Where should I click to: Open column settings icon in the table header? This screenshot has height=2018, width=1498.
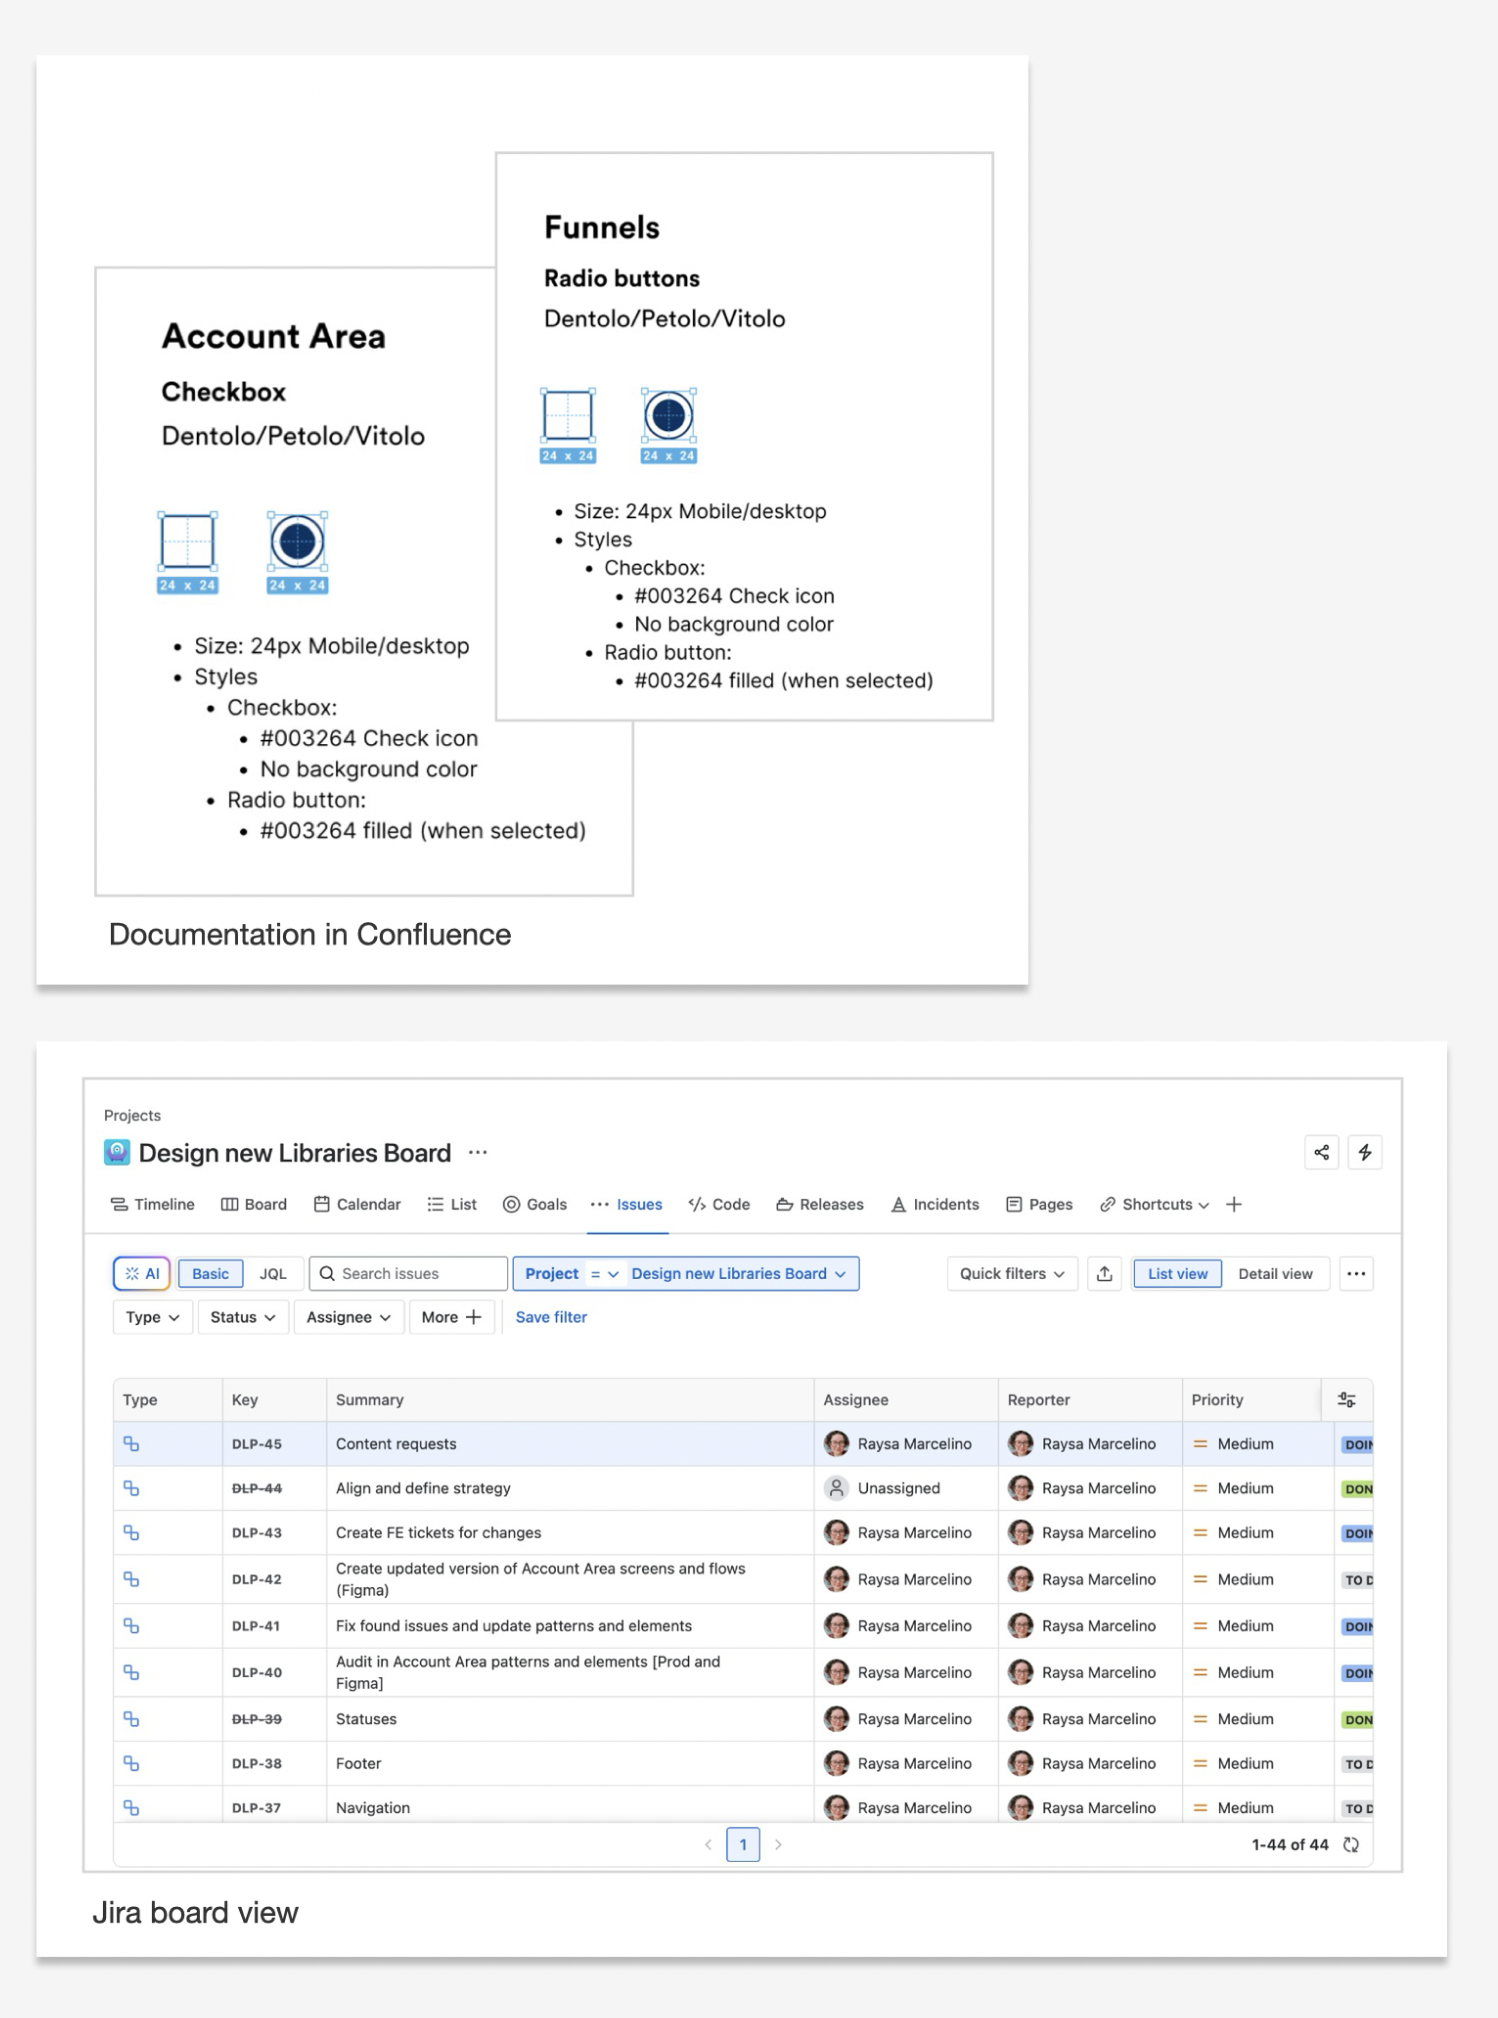[x=1347, y=1399]
